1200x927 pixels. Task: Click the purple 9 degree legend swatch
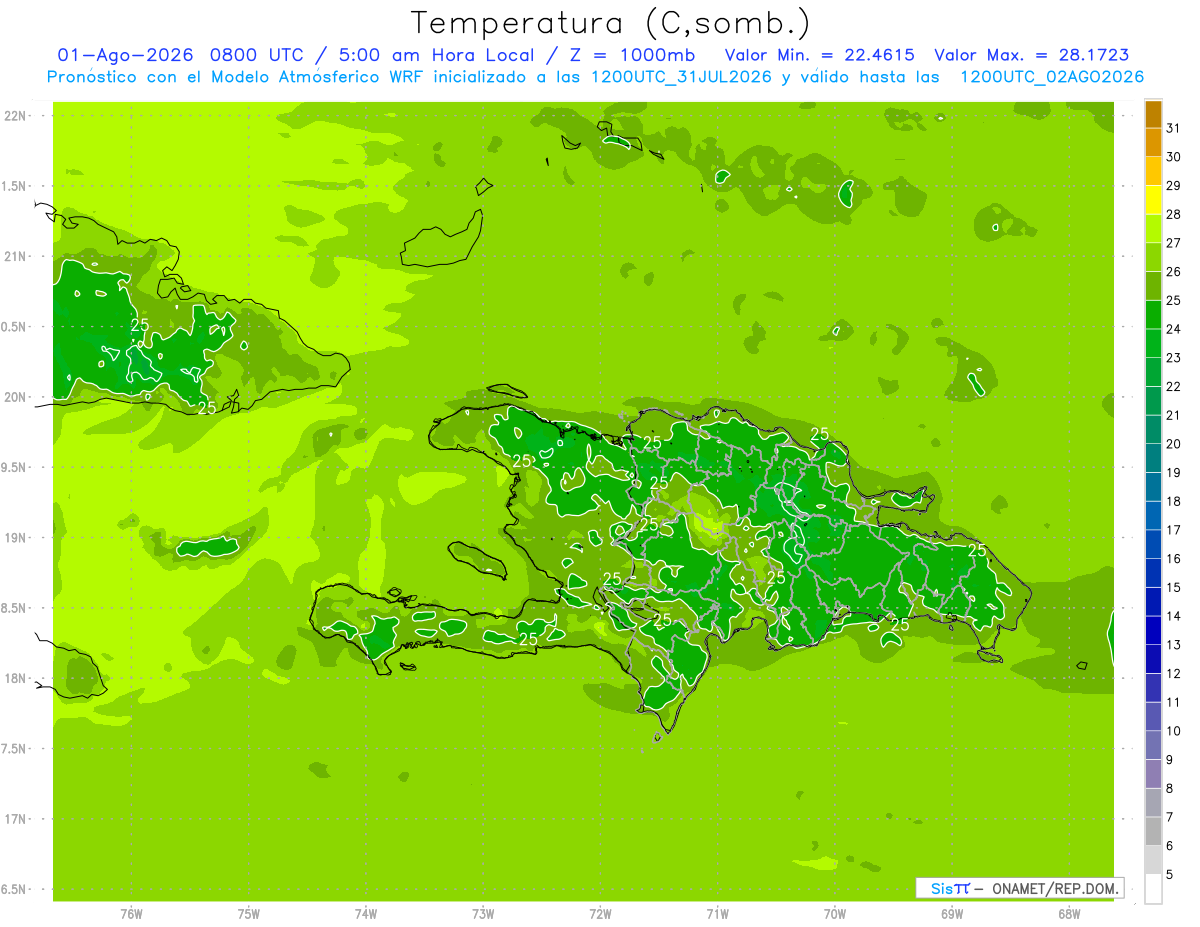[x=1153, y=746]
